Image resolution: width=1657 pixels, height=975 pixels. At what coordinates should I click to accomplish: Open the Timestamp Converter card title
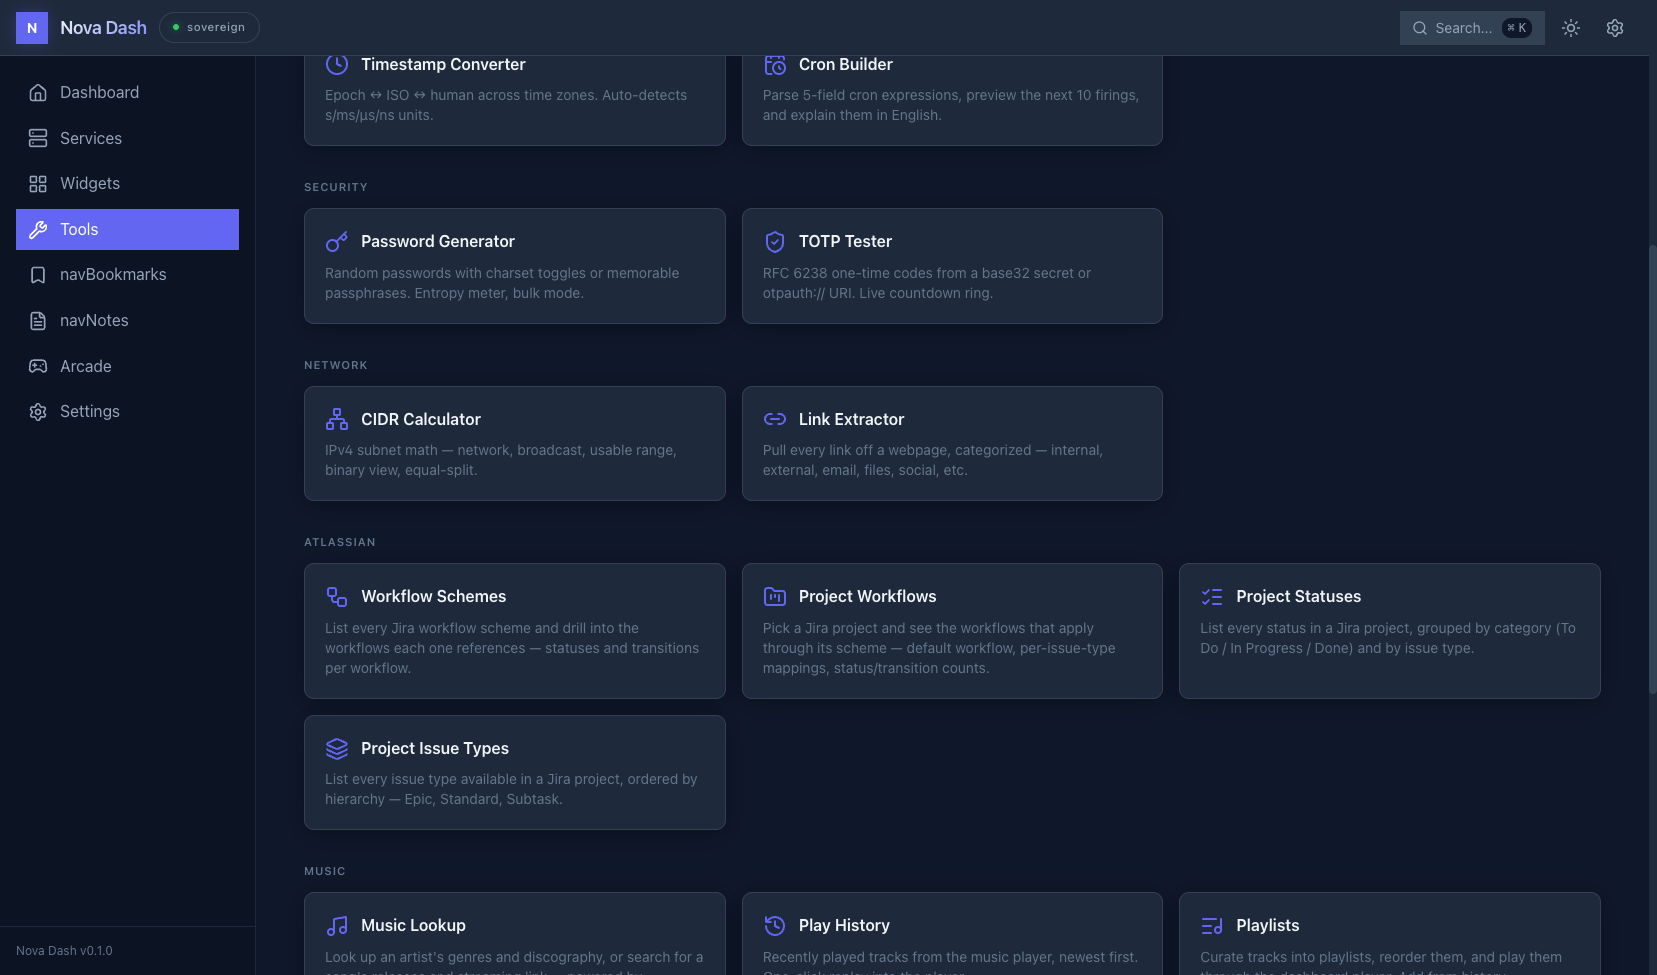pyautogui.click(x=443, y=64)
